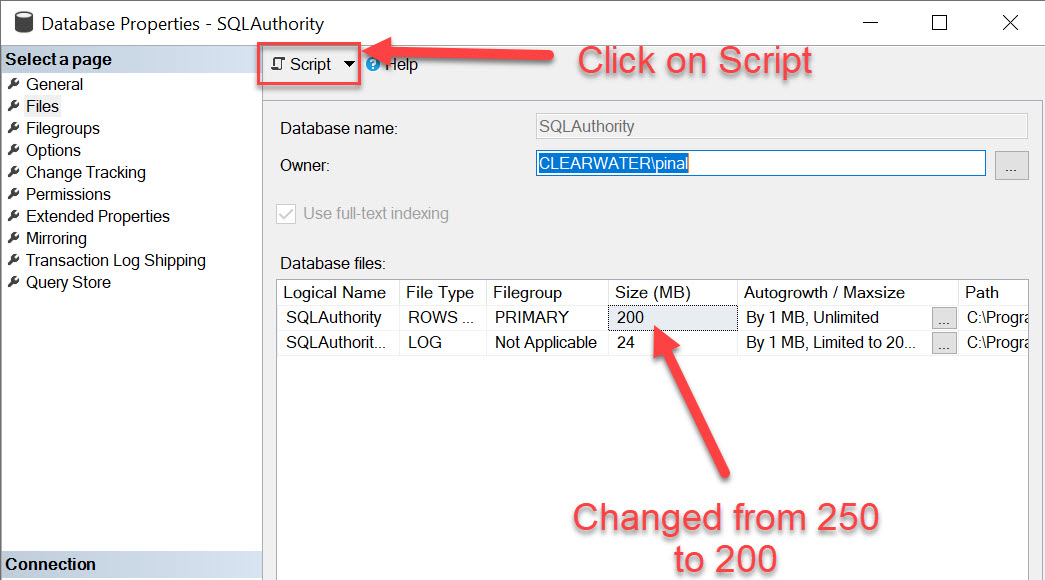Open the General page

[54, 85]
